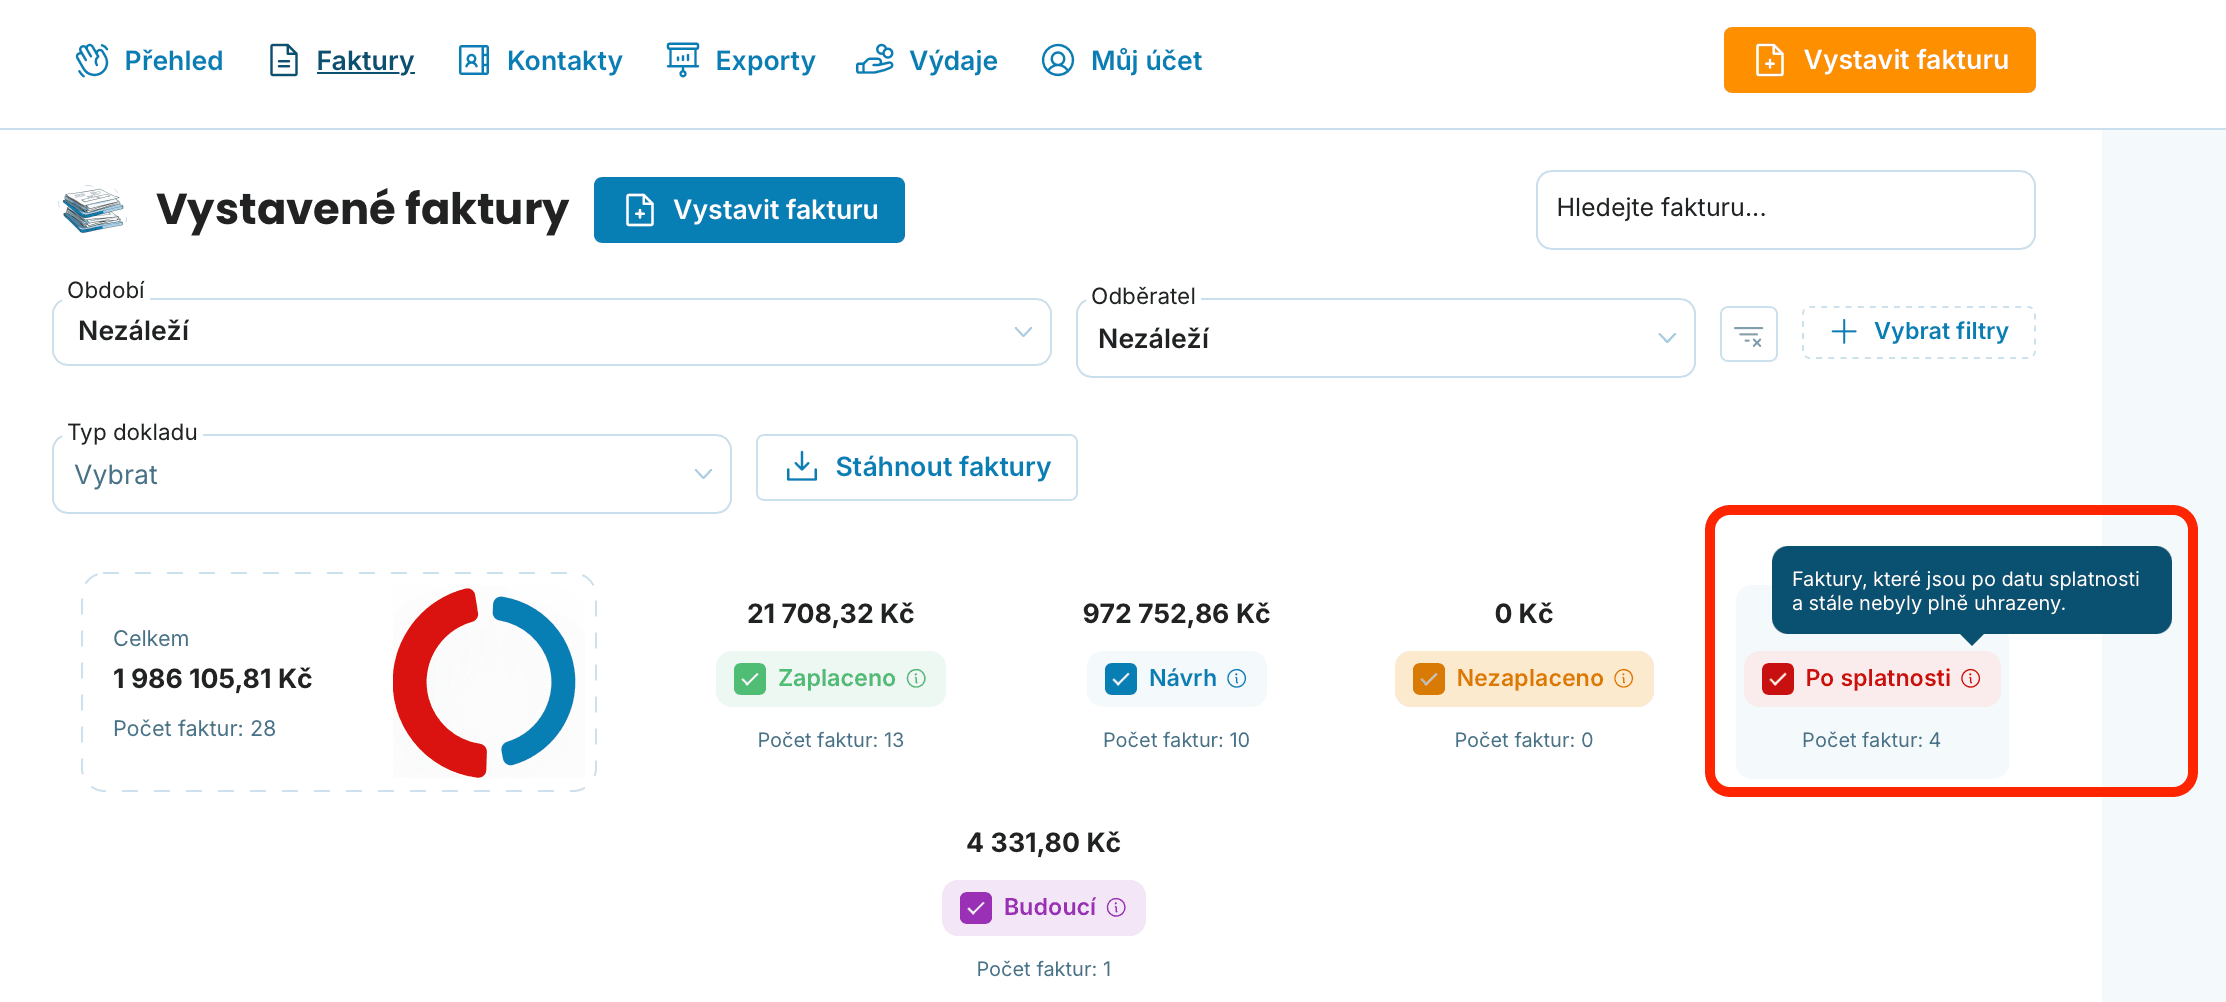Click the presentation board Exporty icon
The width and height of the screenshot is (2226, 1002).
(683, 60)
